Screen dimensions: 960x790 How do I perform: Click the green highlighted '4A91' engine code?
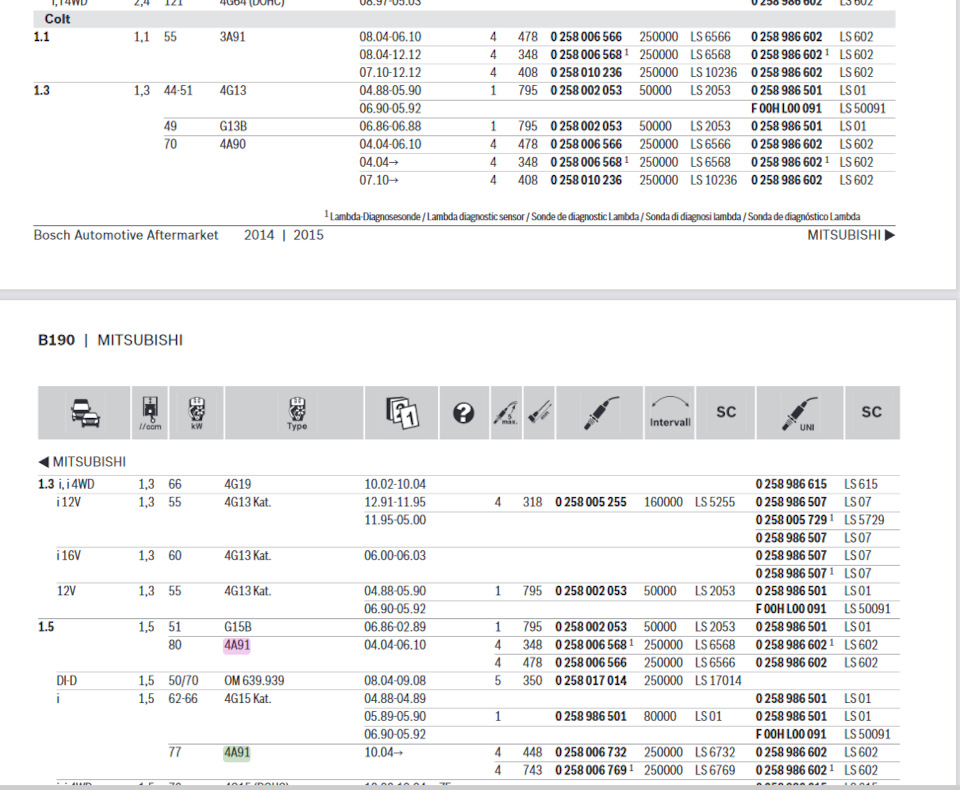[x=237, y=753]
